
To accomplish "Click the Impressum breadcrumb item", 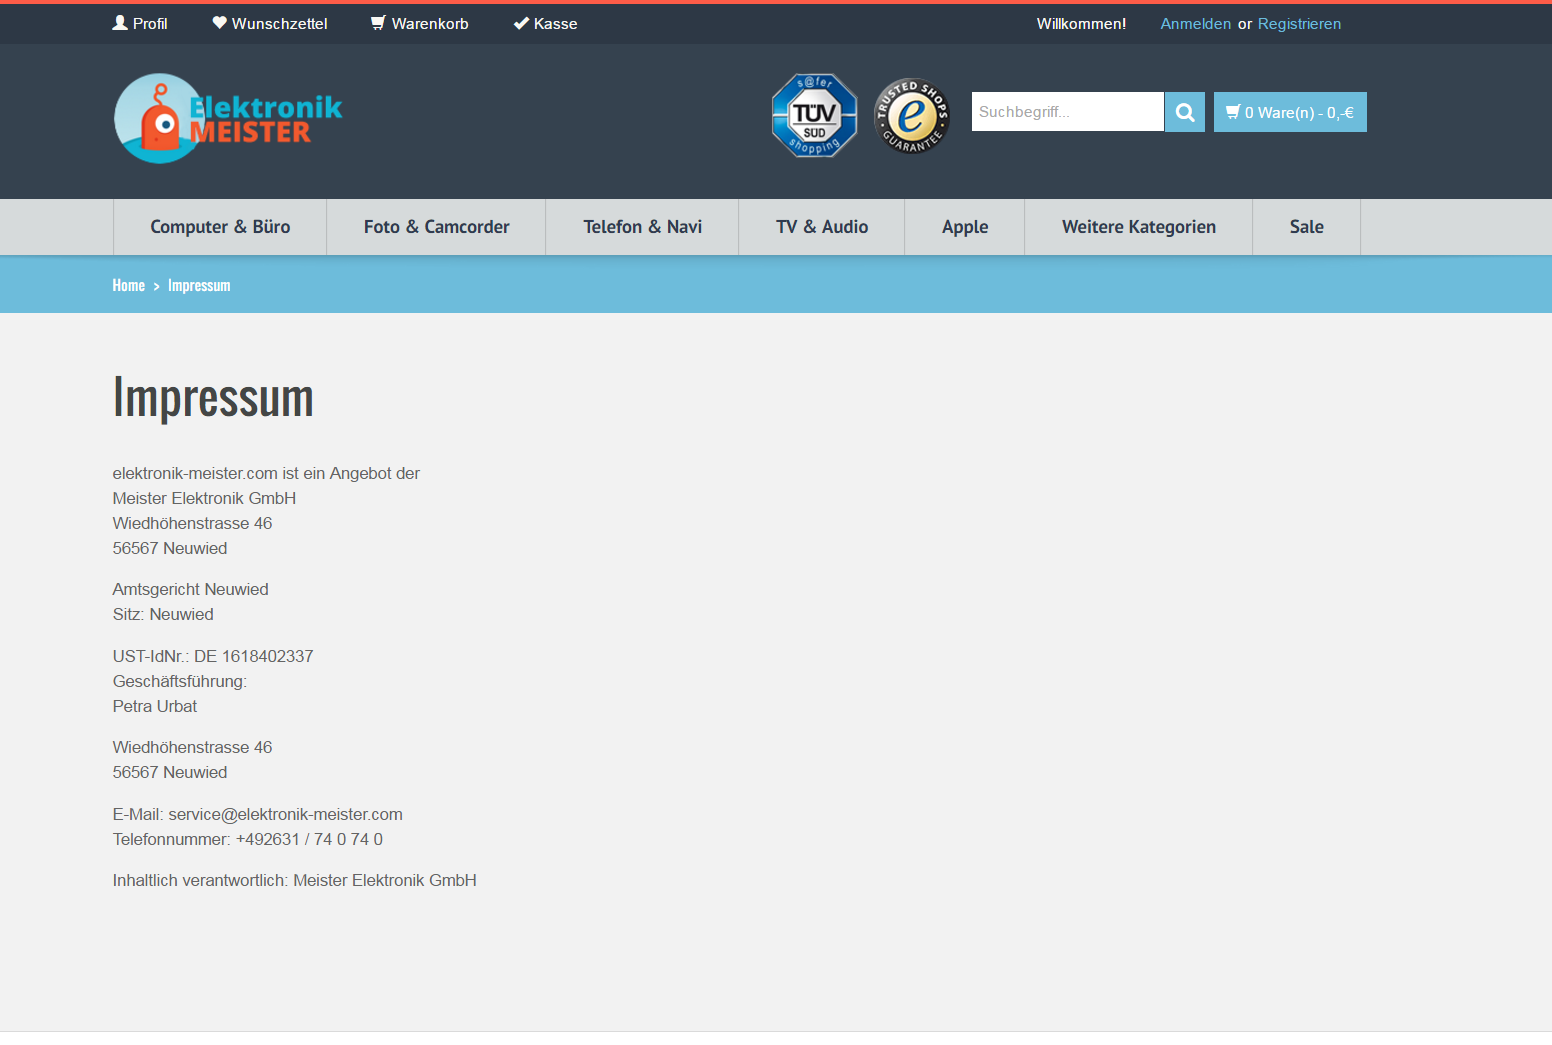I will point(199,285).
